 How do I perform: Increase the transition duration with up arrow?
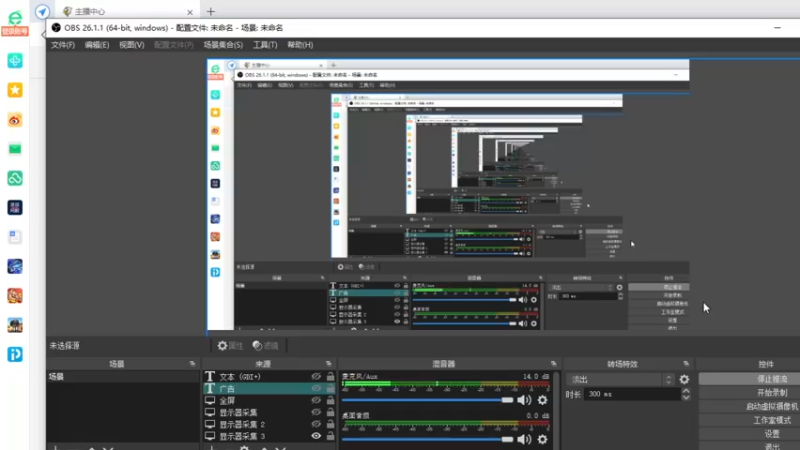click(686, 391)
